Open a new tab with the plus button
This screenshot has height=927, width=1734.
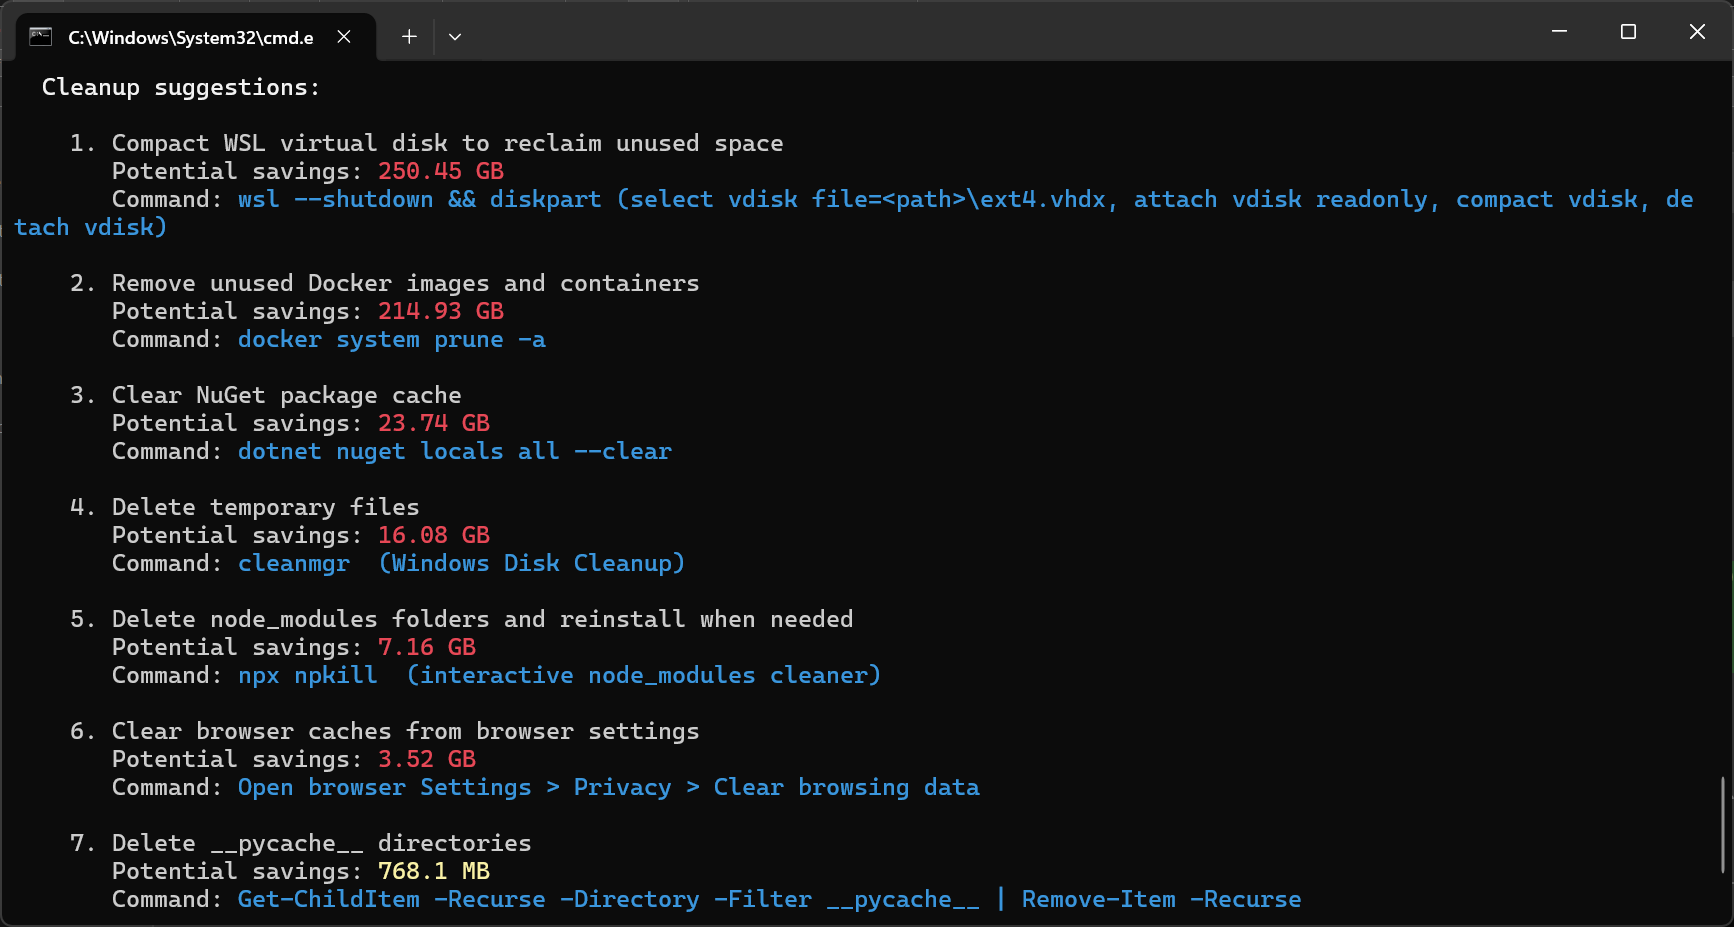(x=409, y=37)
